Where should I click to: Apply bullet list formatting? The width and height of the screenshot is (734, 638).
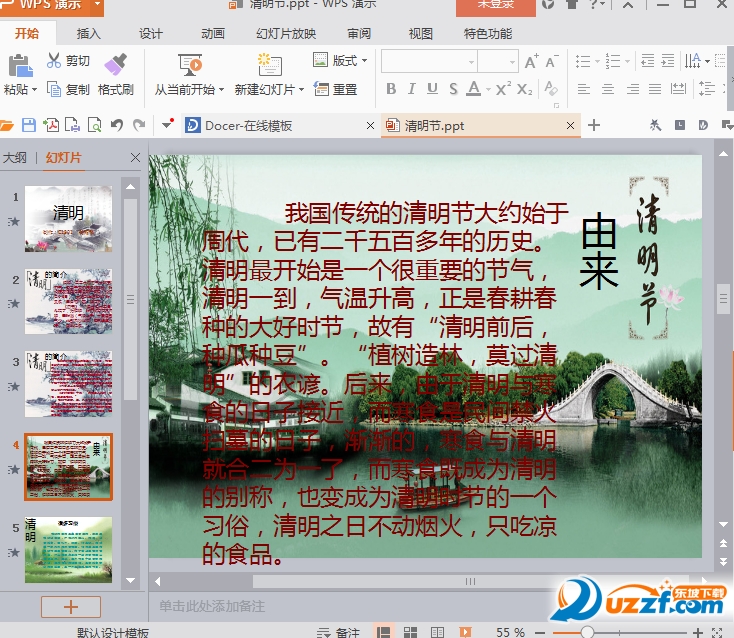[583, 61]
